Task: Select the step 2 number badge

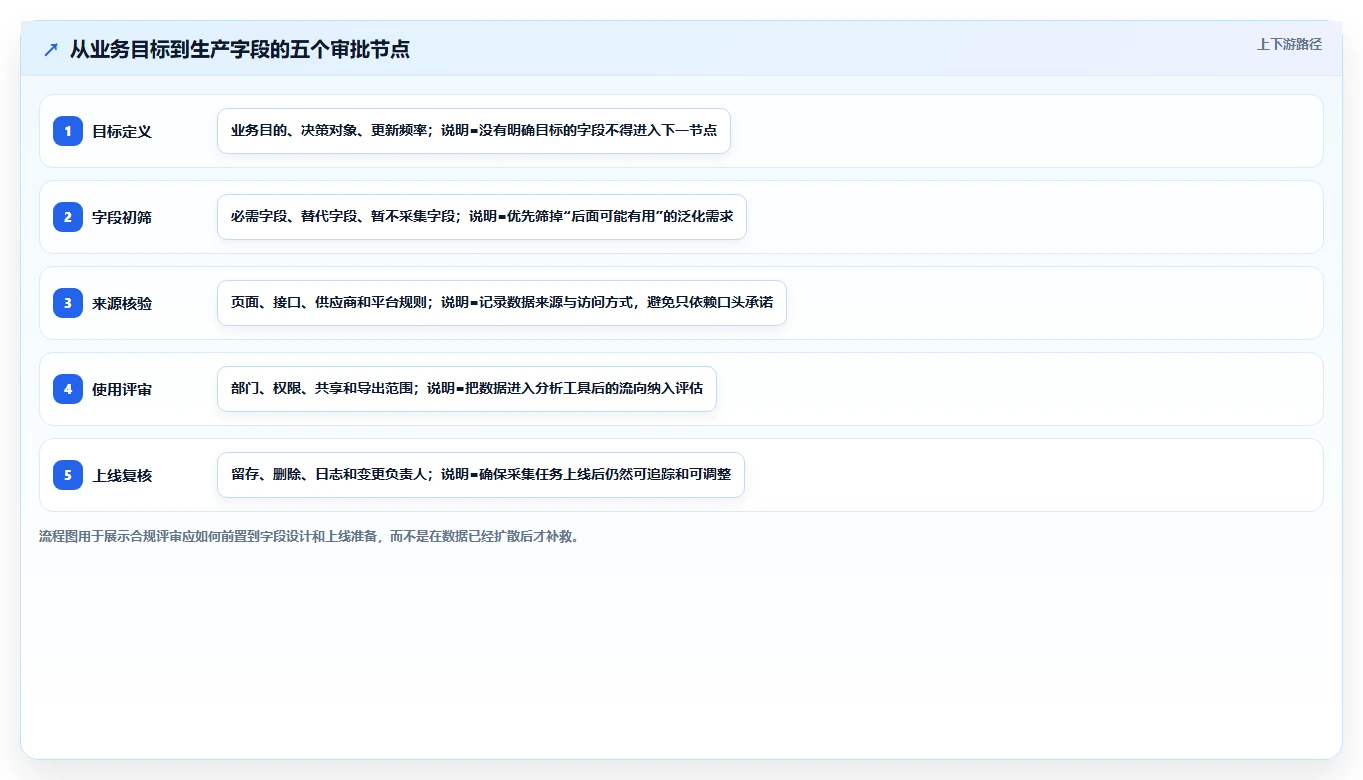Action: (x=68, y=217)
